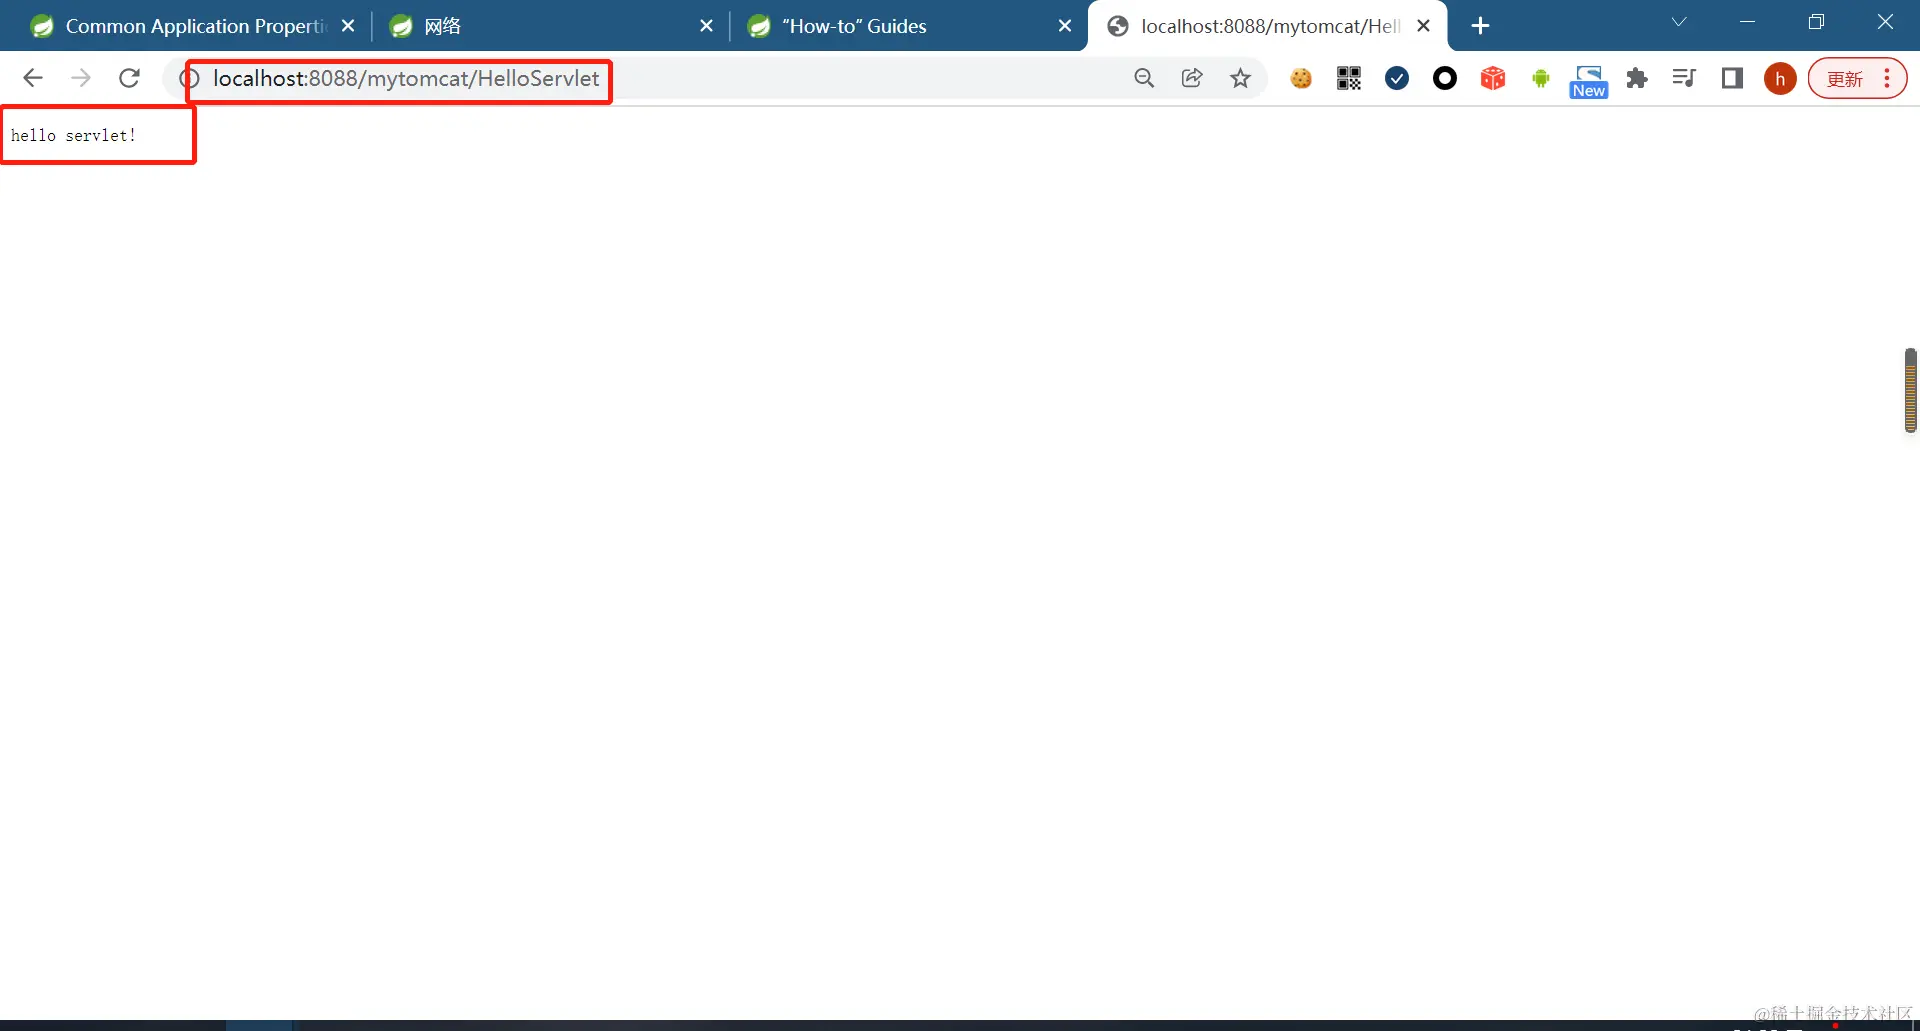This screenshot has width=1920, height=1031.
Task: Open profile avatar 'h'
Action: 1780,79
